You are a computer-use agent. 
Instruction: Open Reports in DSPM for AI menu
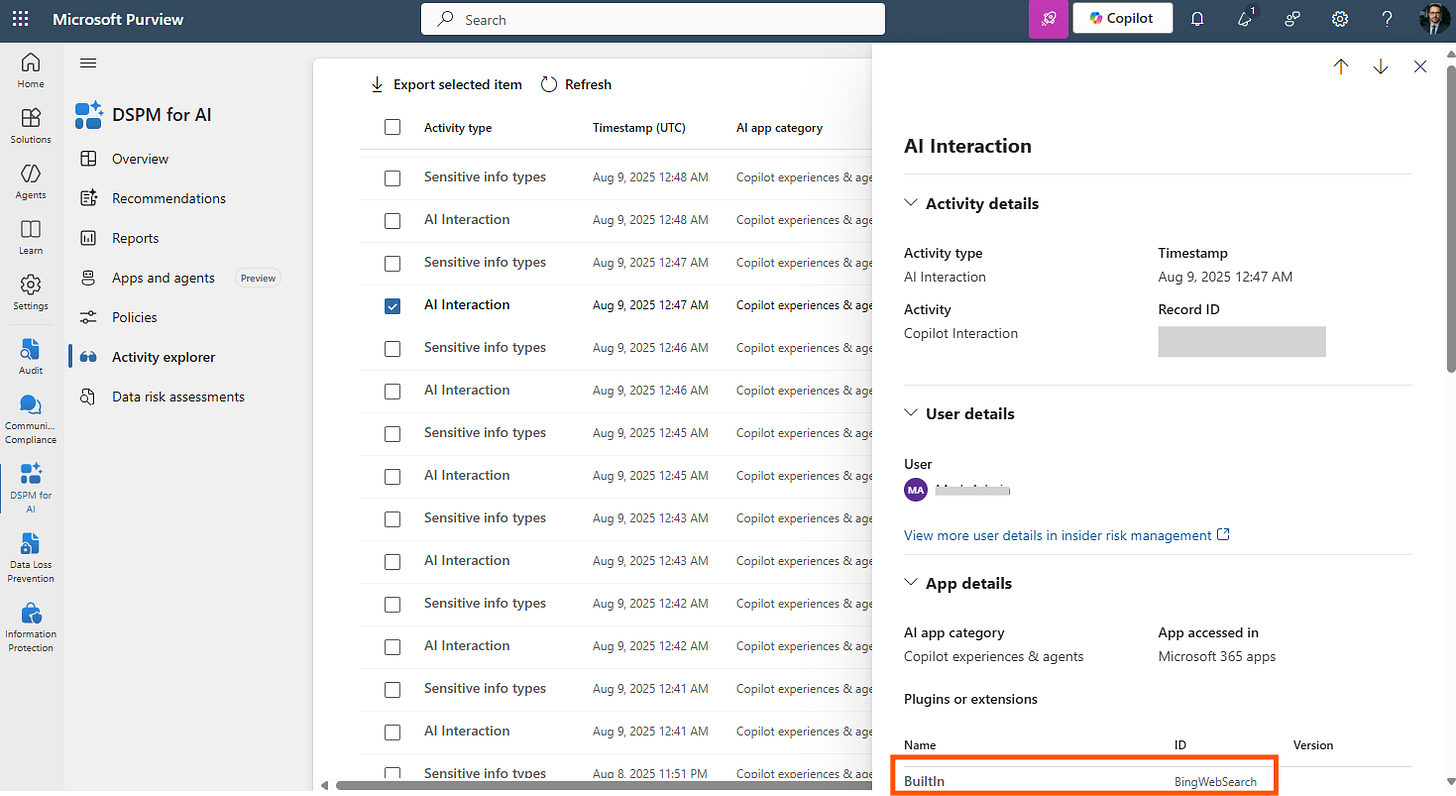(135, 238)
